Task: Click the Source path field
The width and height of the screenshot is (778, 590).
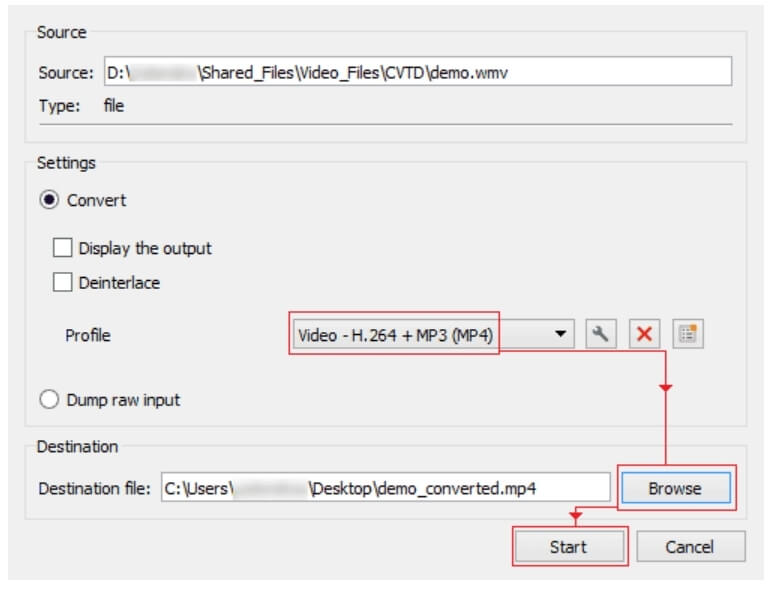Action: point(418,71)
